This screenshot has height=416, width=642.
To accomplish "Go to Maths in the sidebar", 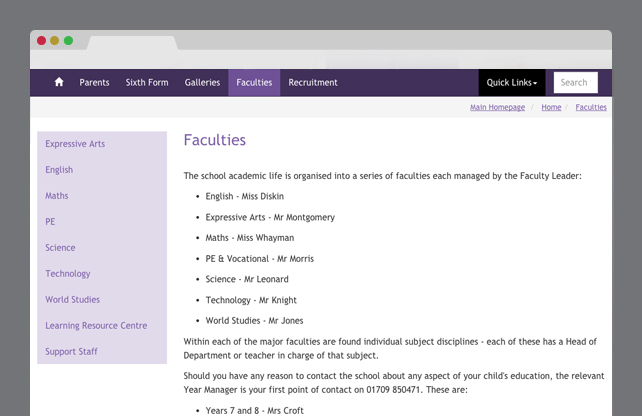I will pyautogui.click(x=57, y=196).
